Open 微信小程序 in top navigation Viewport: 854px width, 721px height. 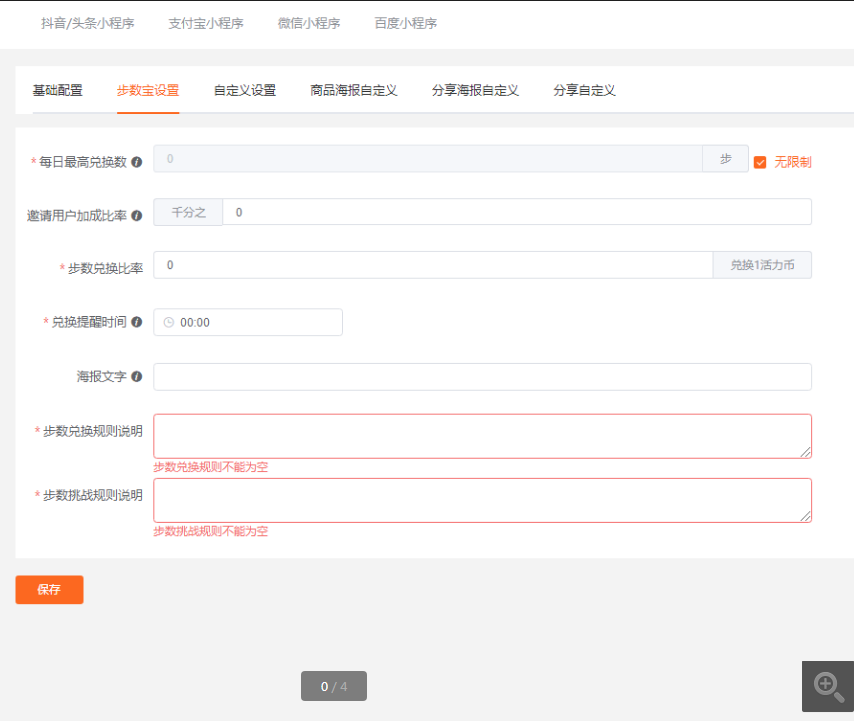click(x=309, y=23)
